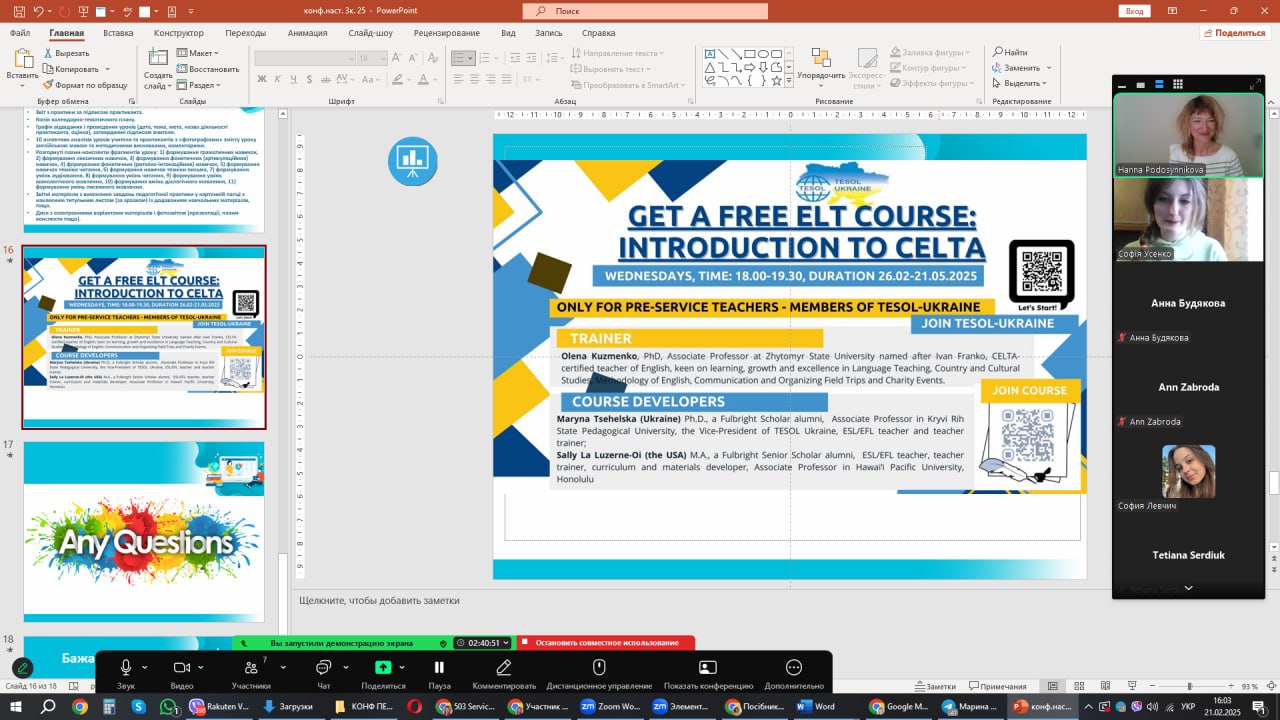1280x720 pixels.
Task: Toggle Примечания comments pane in status bar
Action: pyautogui.click(x=997, y=687)
